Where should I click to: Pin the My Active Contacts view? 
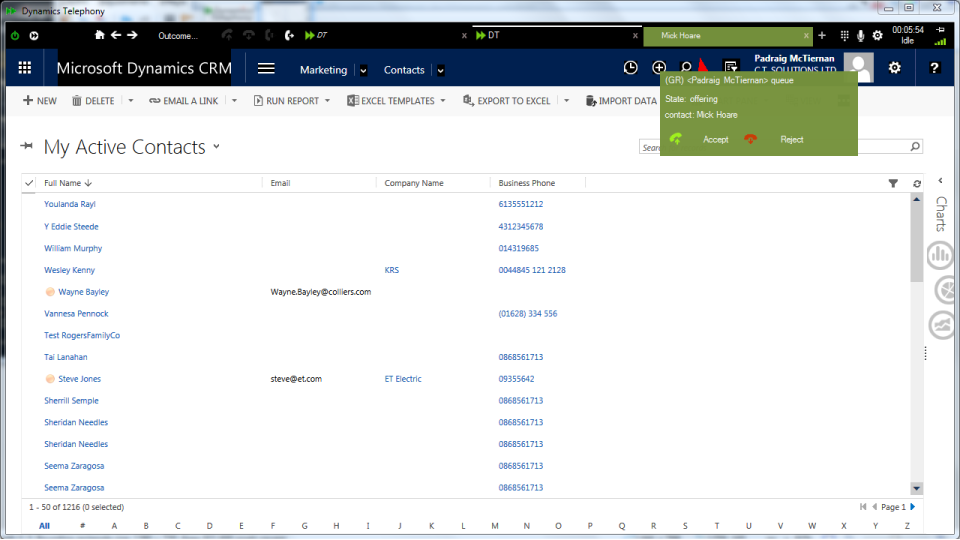click(26, 146)
